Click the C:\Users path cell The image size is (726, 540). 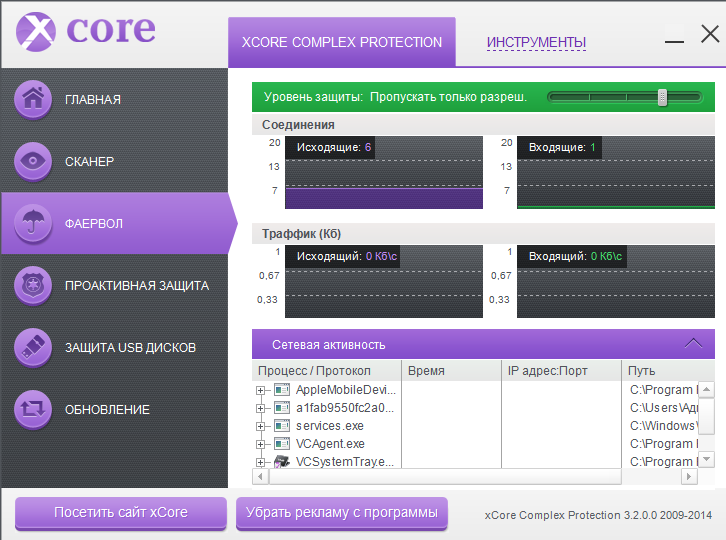pyautogui.click(x=663, y=408)
